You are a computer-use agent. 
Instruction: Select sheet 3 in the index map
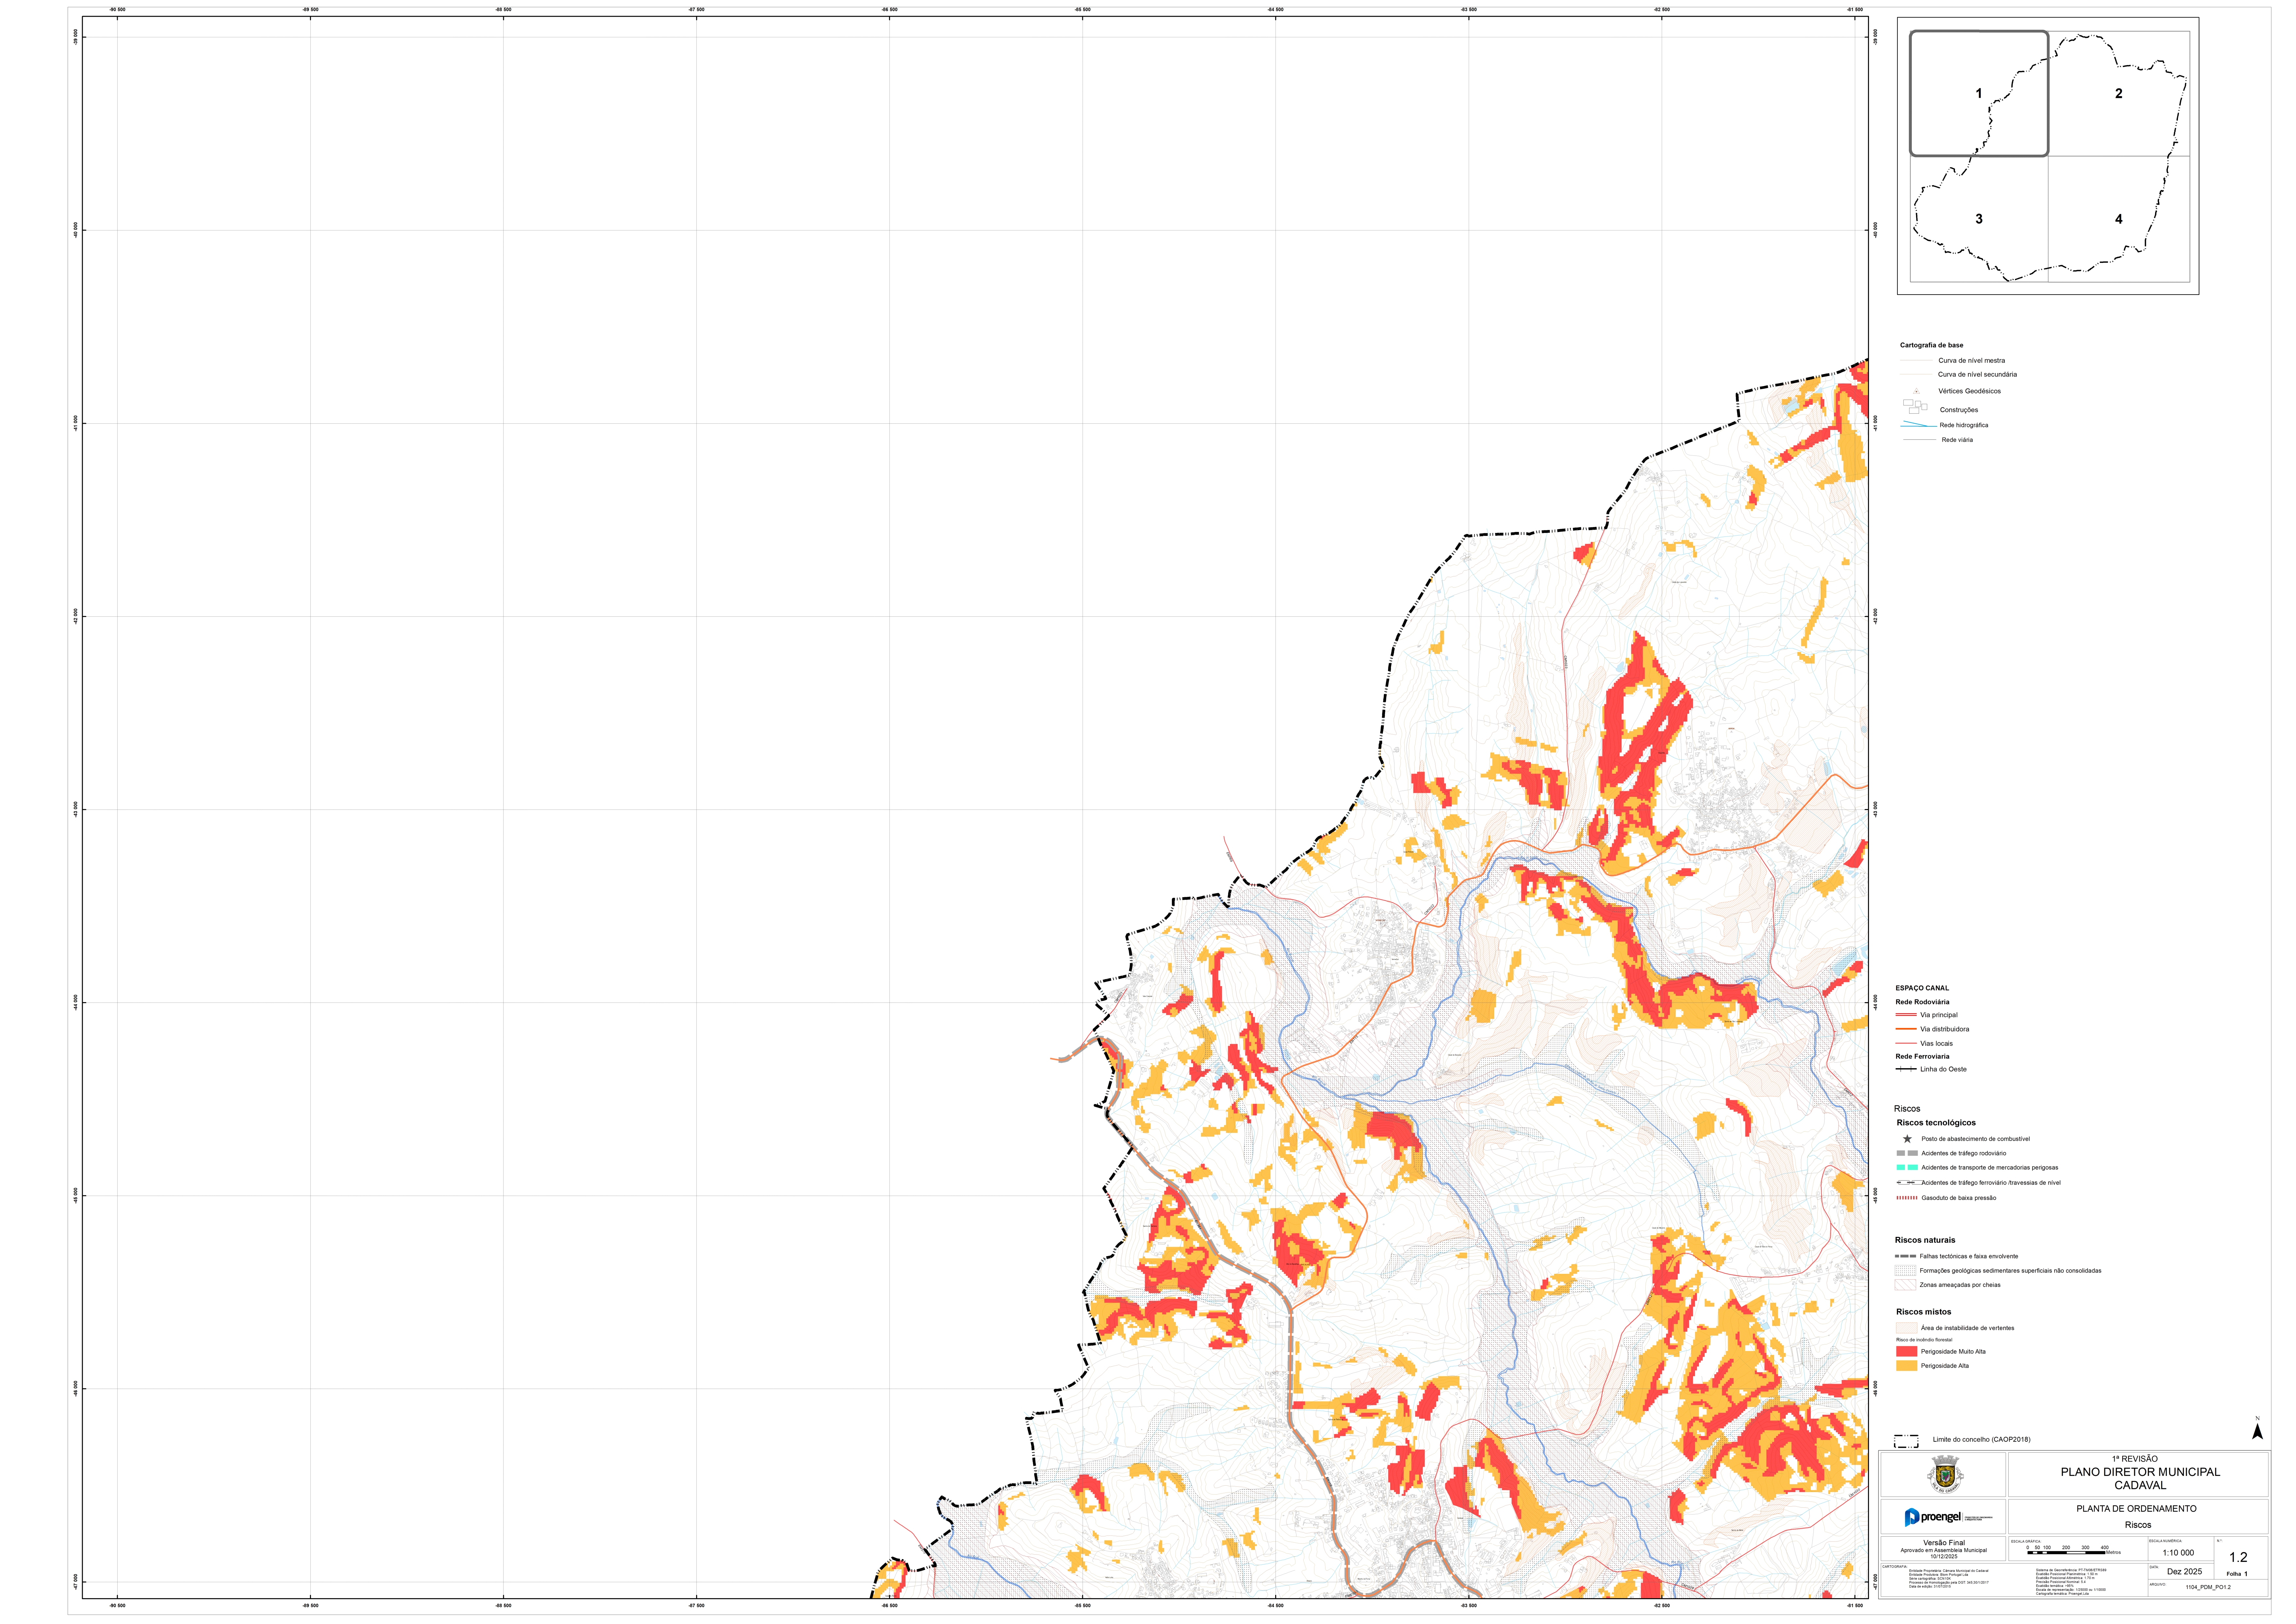click(1979, 219)
